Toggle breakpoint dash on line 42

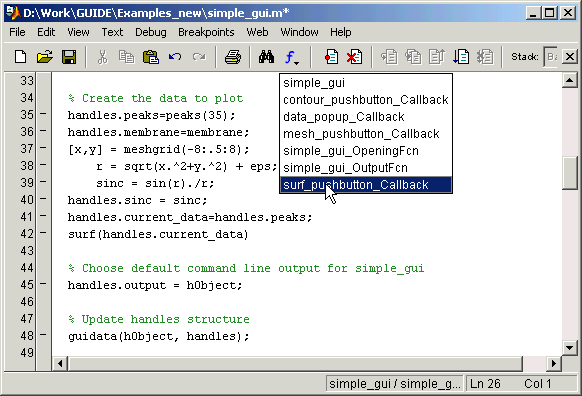click(43, 233)
